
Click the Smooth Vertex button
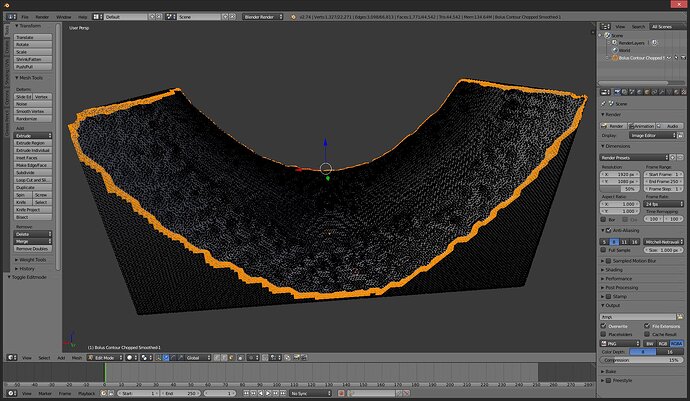click(33, 111)
